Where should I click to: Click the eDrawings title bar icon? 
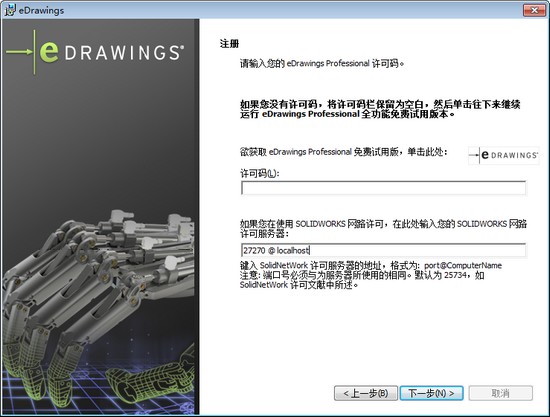(x=10, y=10)
